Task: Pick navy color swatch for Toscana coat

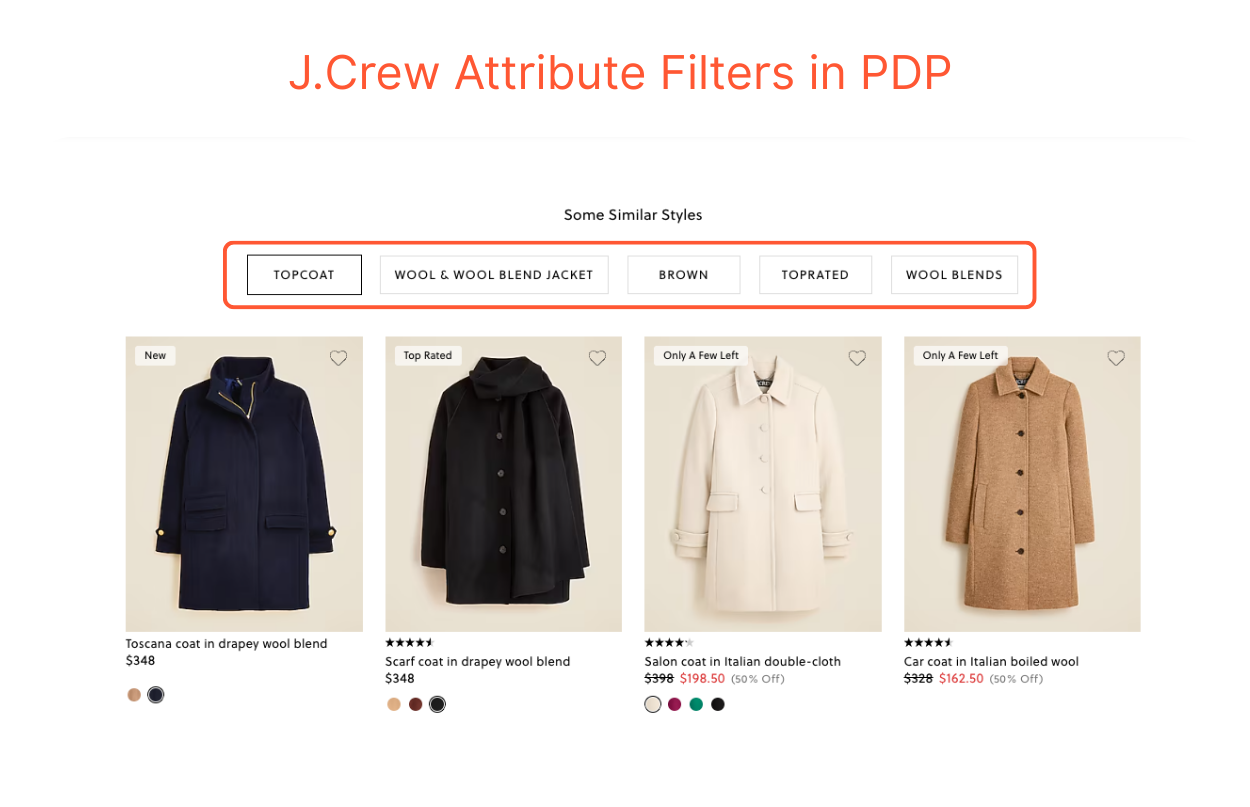Action: point(156,695)
